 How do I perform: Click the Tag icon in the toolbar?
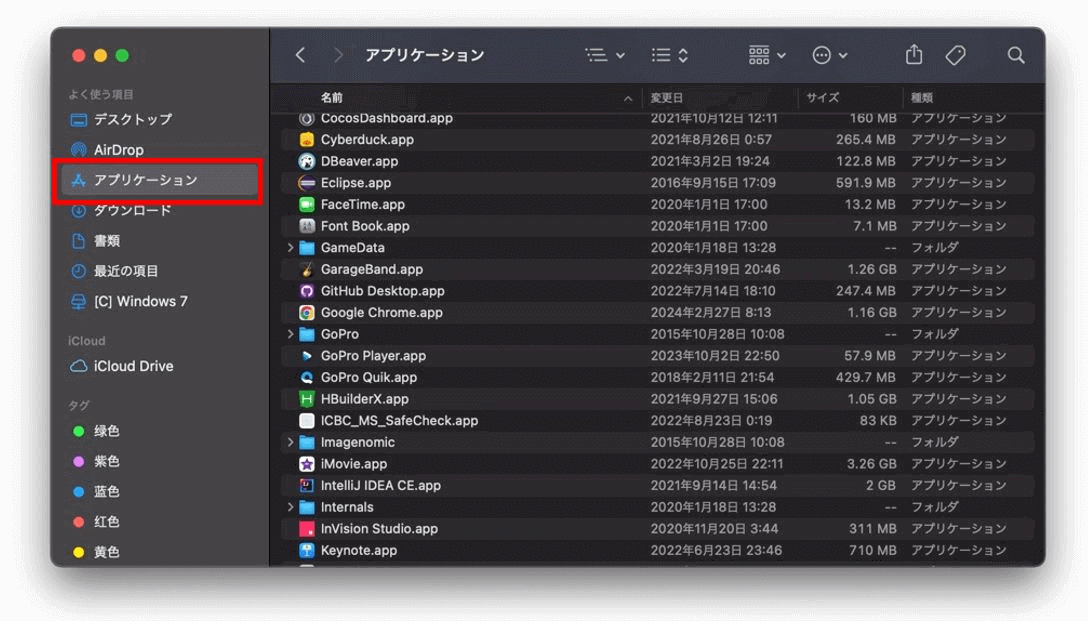[x=955, y=55]
